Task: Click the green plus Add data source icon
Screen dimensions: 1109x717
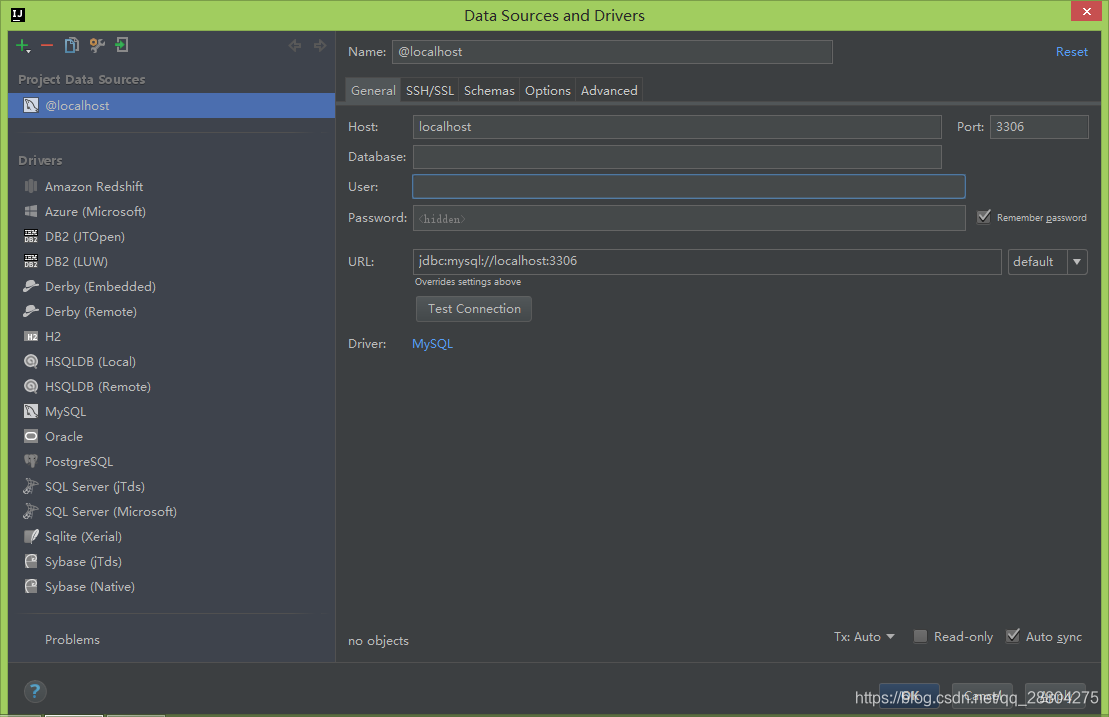Action: click(x=23, y=46)
